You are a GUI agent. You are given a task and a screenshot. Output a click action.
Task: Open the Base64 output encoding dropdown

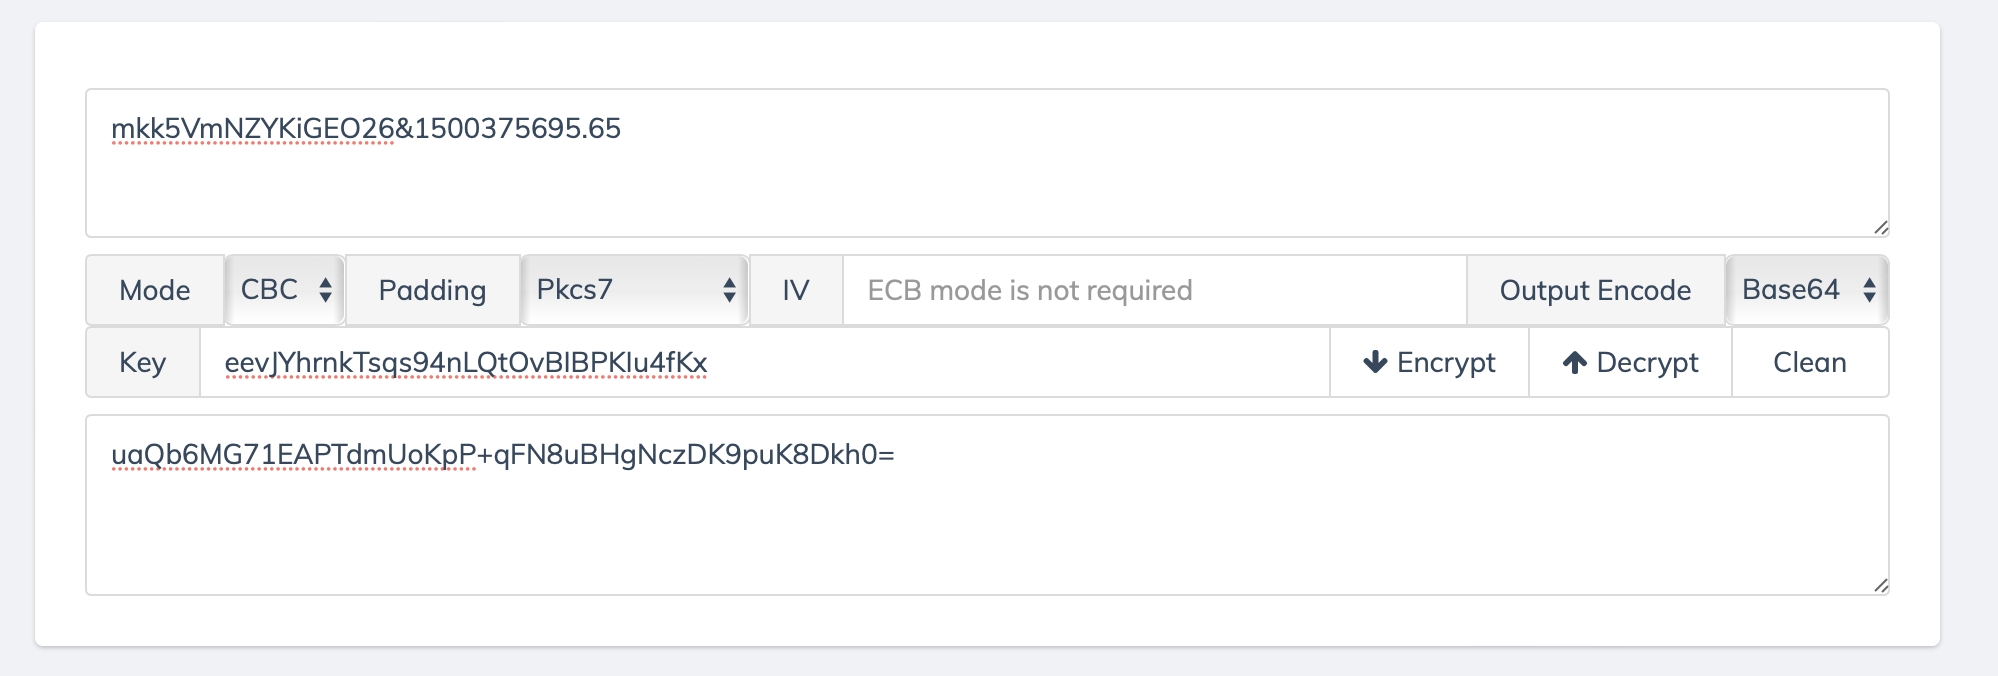click(1807, 290)
